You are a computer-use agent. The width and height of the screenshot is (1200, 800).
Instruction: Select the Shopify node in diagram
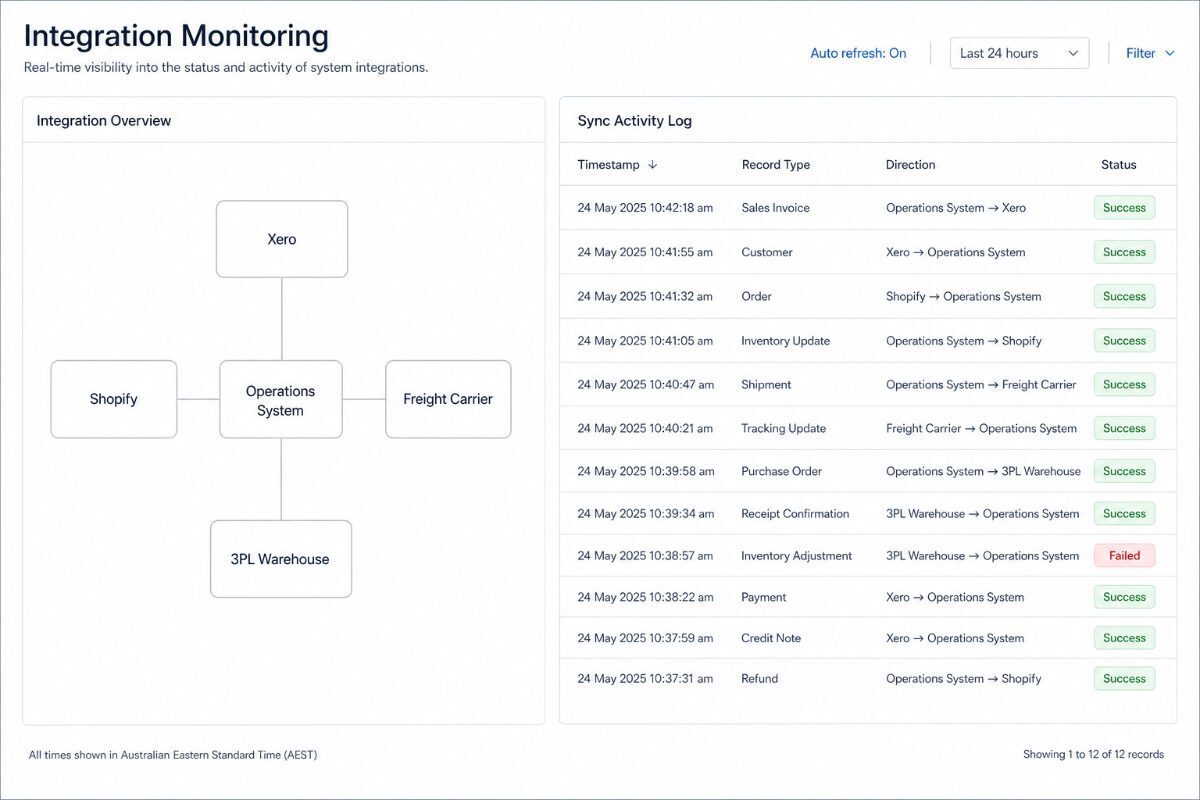coord(114,399)
